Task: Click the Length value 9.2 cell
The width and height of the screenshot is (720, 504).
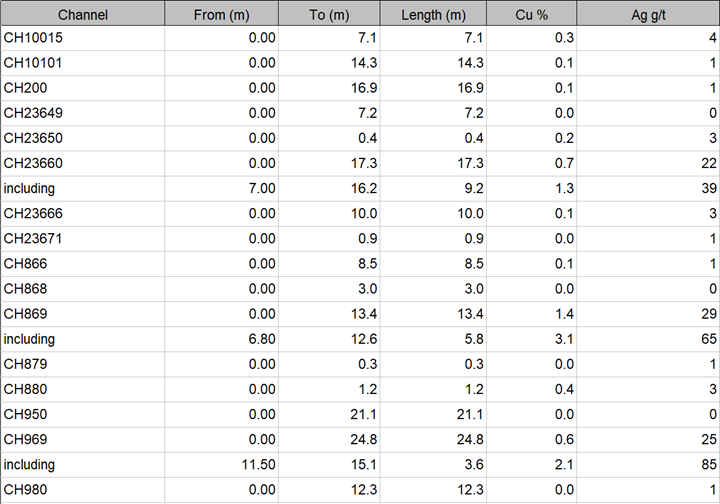Action: click(434, 188)
